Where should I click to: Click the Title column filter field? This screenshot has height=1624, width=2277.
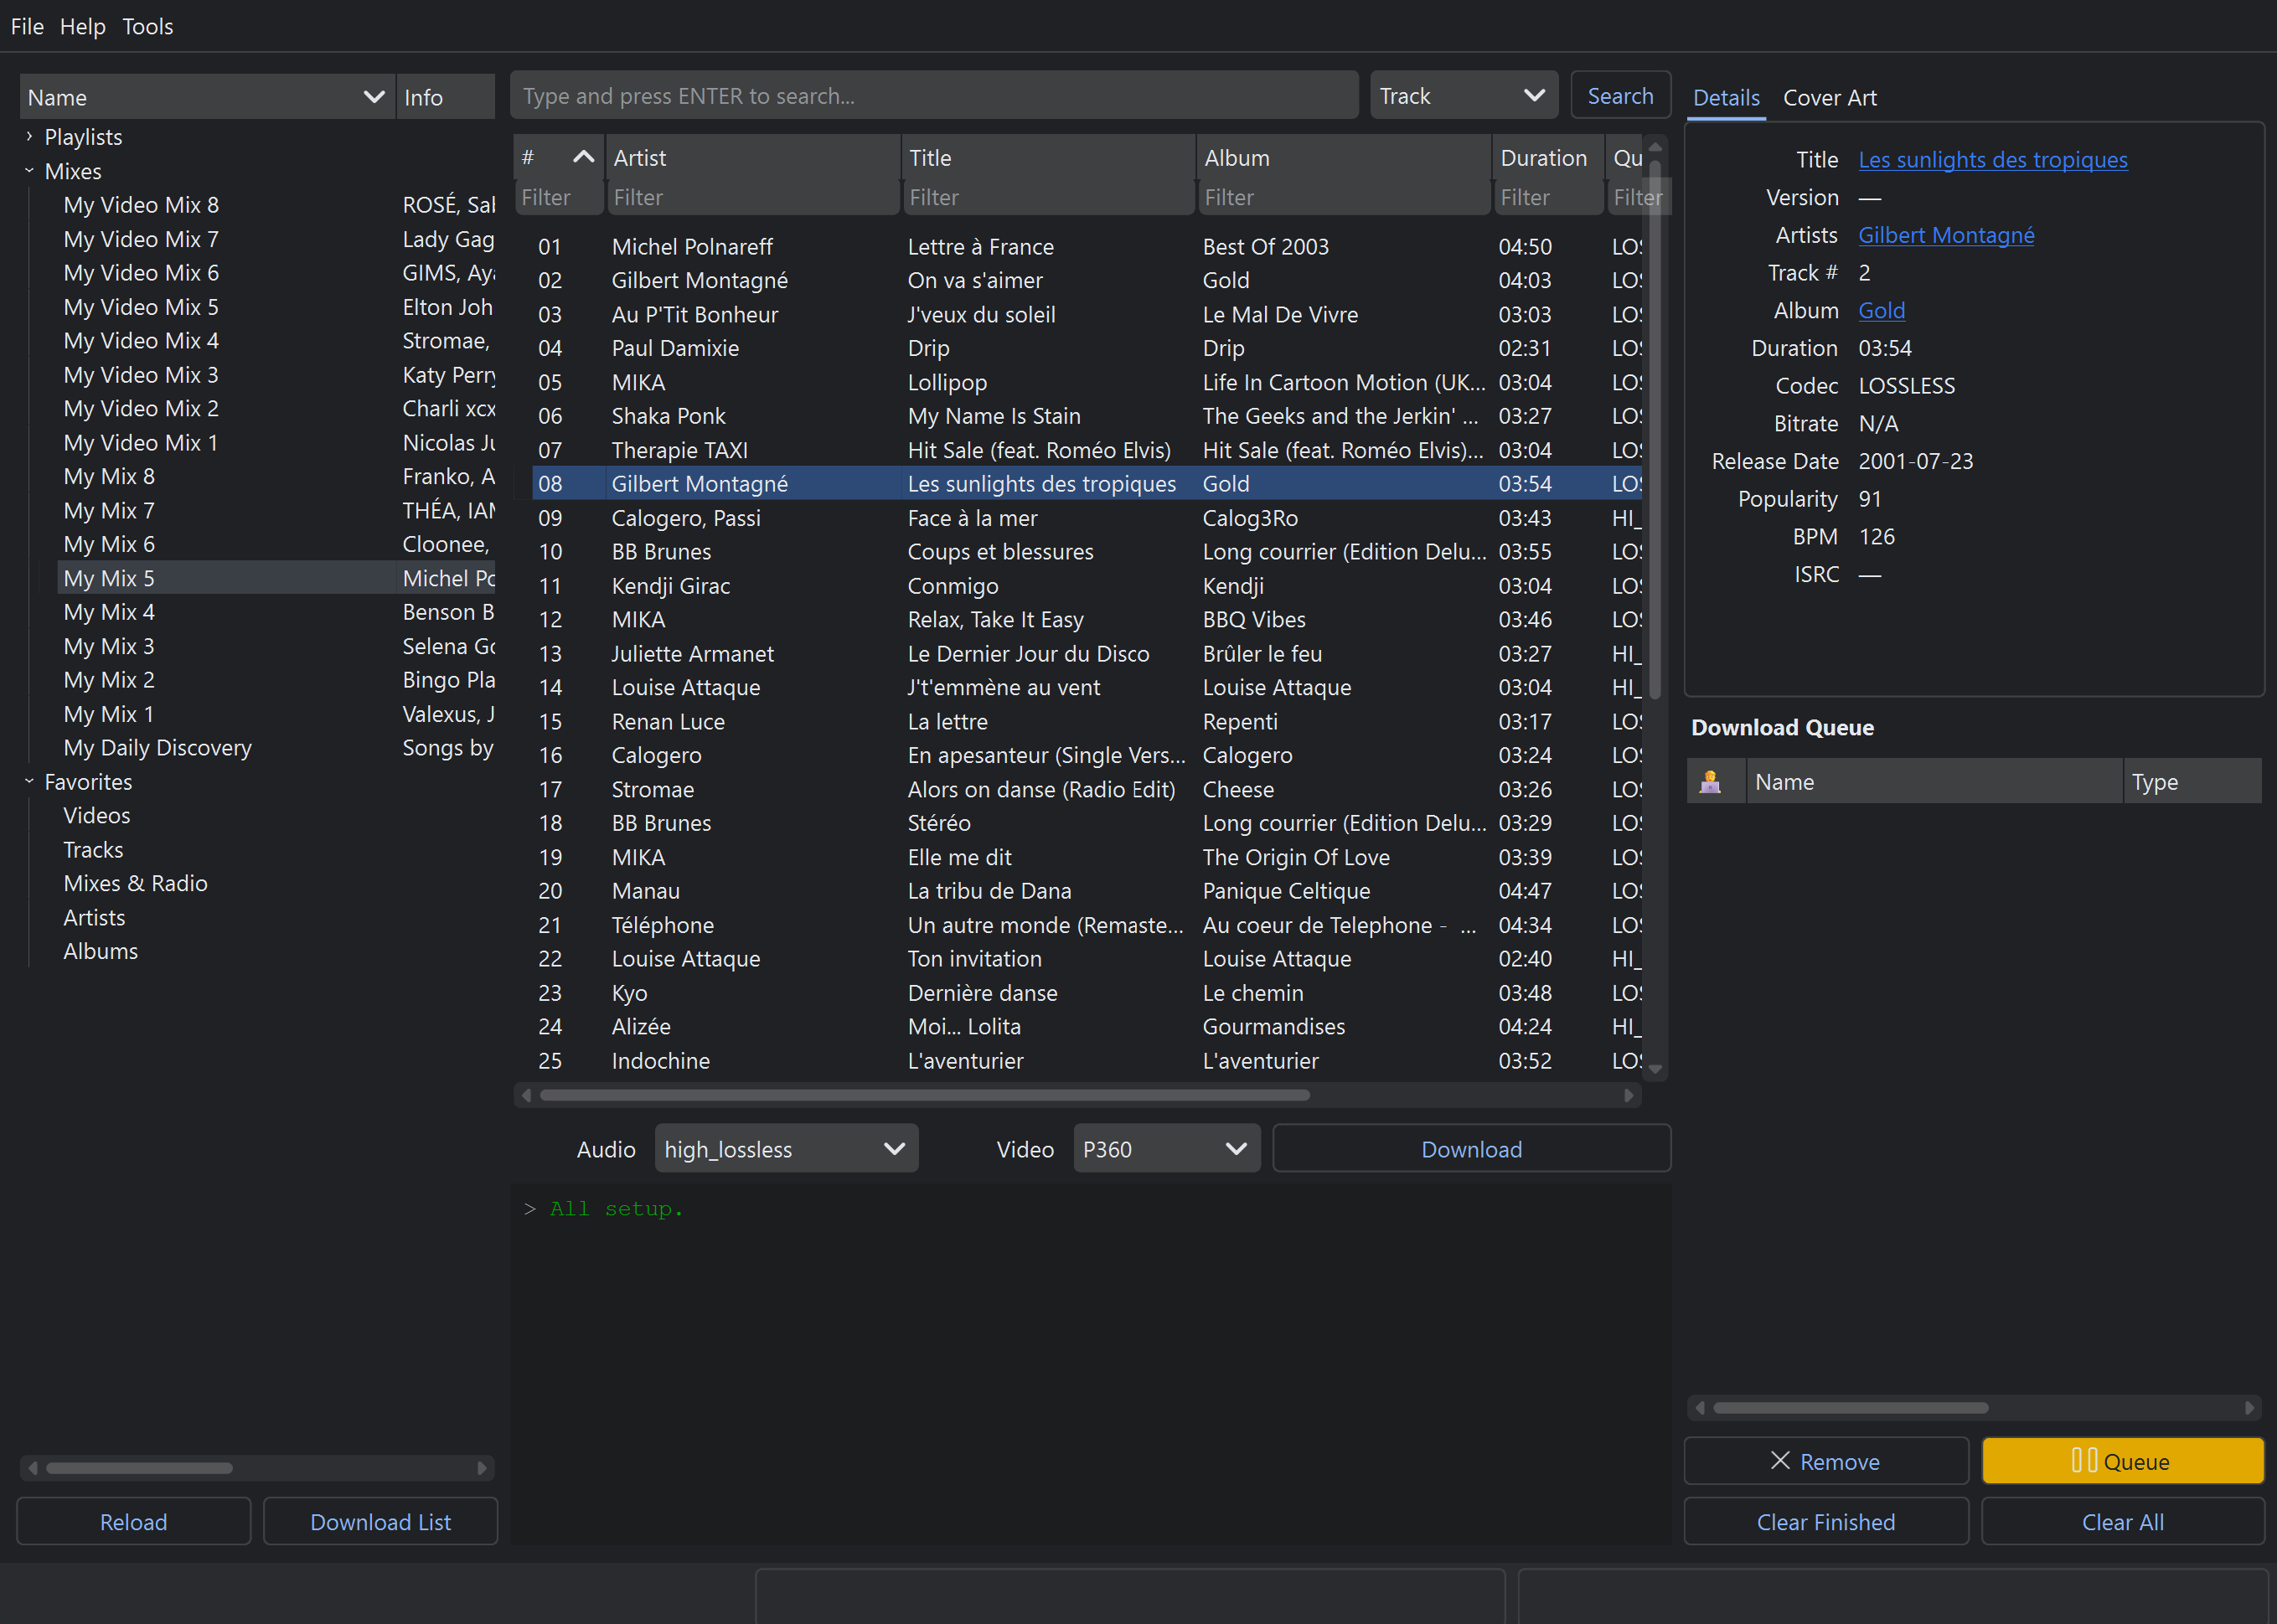pyautogui.click(x=1048, y=197)
